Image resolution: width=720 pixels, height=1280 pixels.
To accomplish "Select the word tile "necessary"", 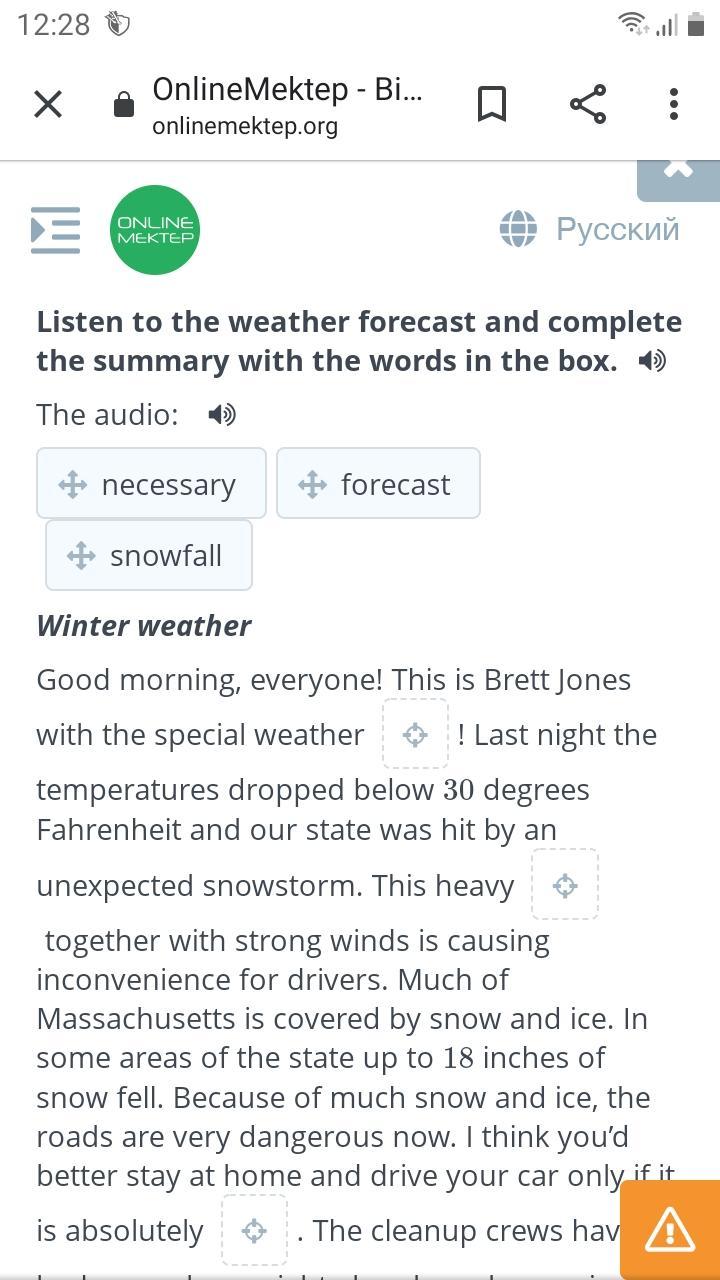I will [x=152, y=484].
